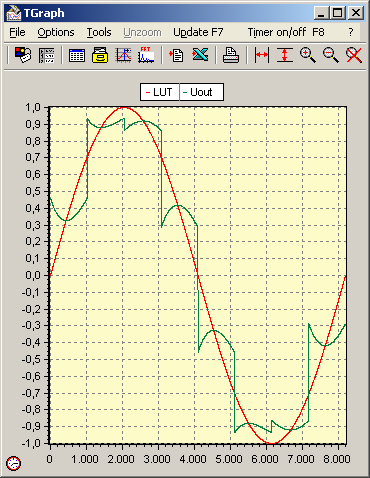Click the yellow archive drawer icon
The width and height of the screenshot is (370, 478).
100,55
